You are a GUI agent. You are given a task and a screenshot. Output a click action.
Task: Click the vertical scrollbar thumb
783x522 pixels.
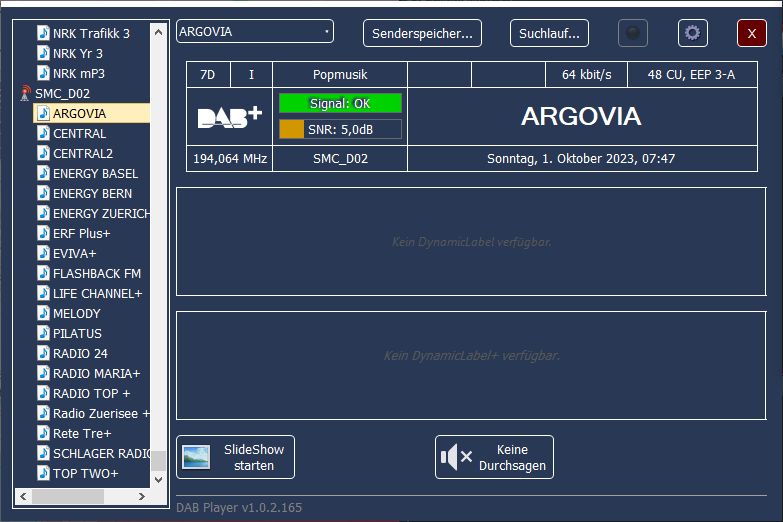coord(158,461)
